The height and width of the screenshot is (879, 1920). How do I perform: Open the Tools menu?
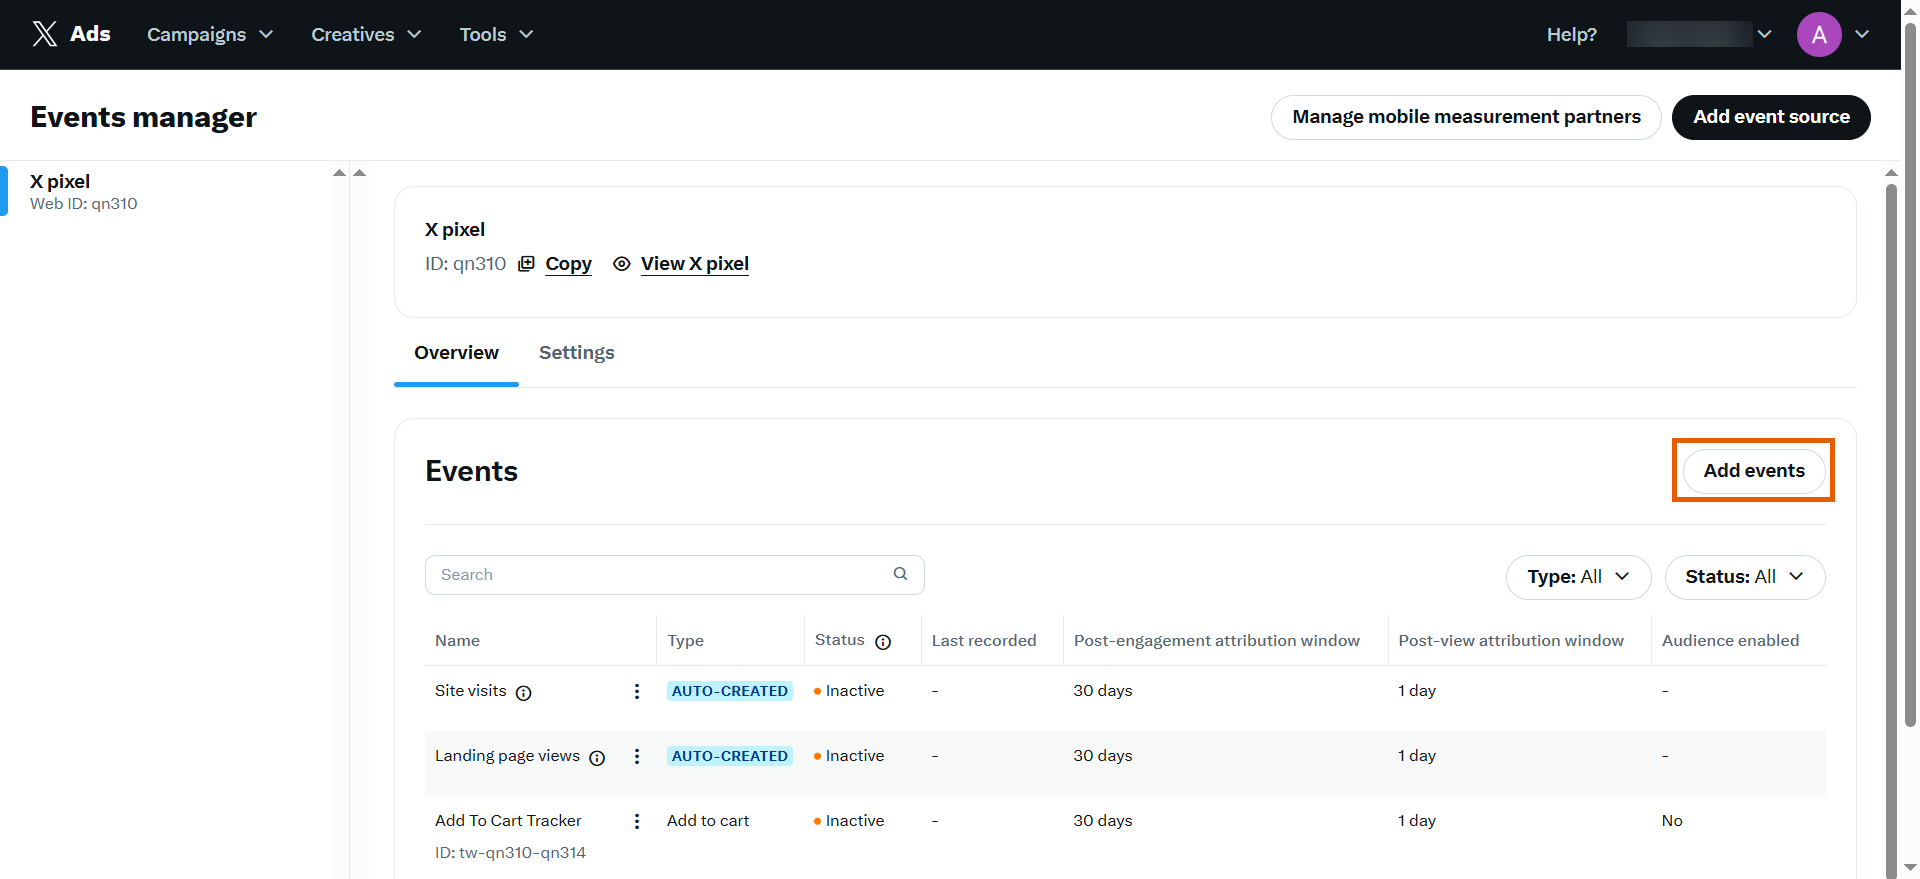pos(496,34)
